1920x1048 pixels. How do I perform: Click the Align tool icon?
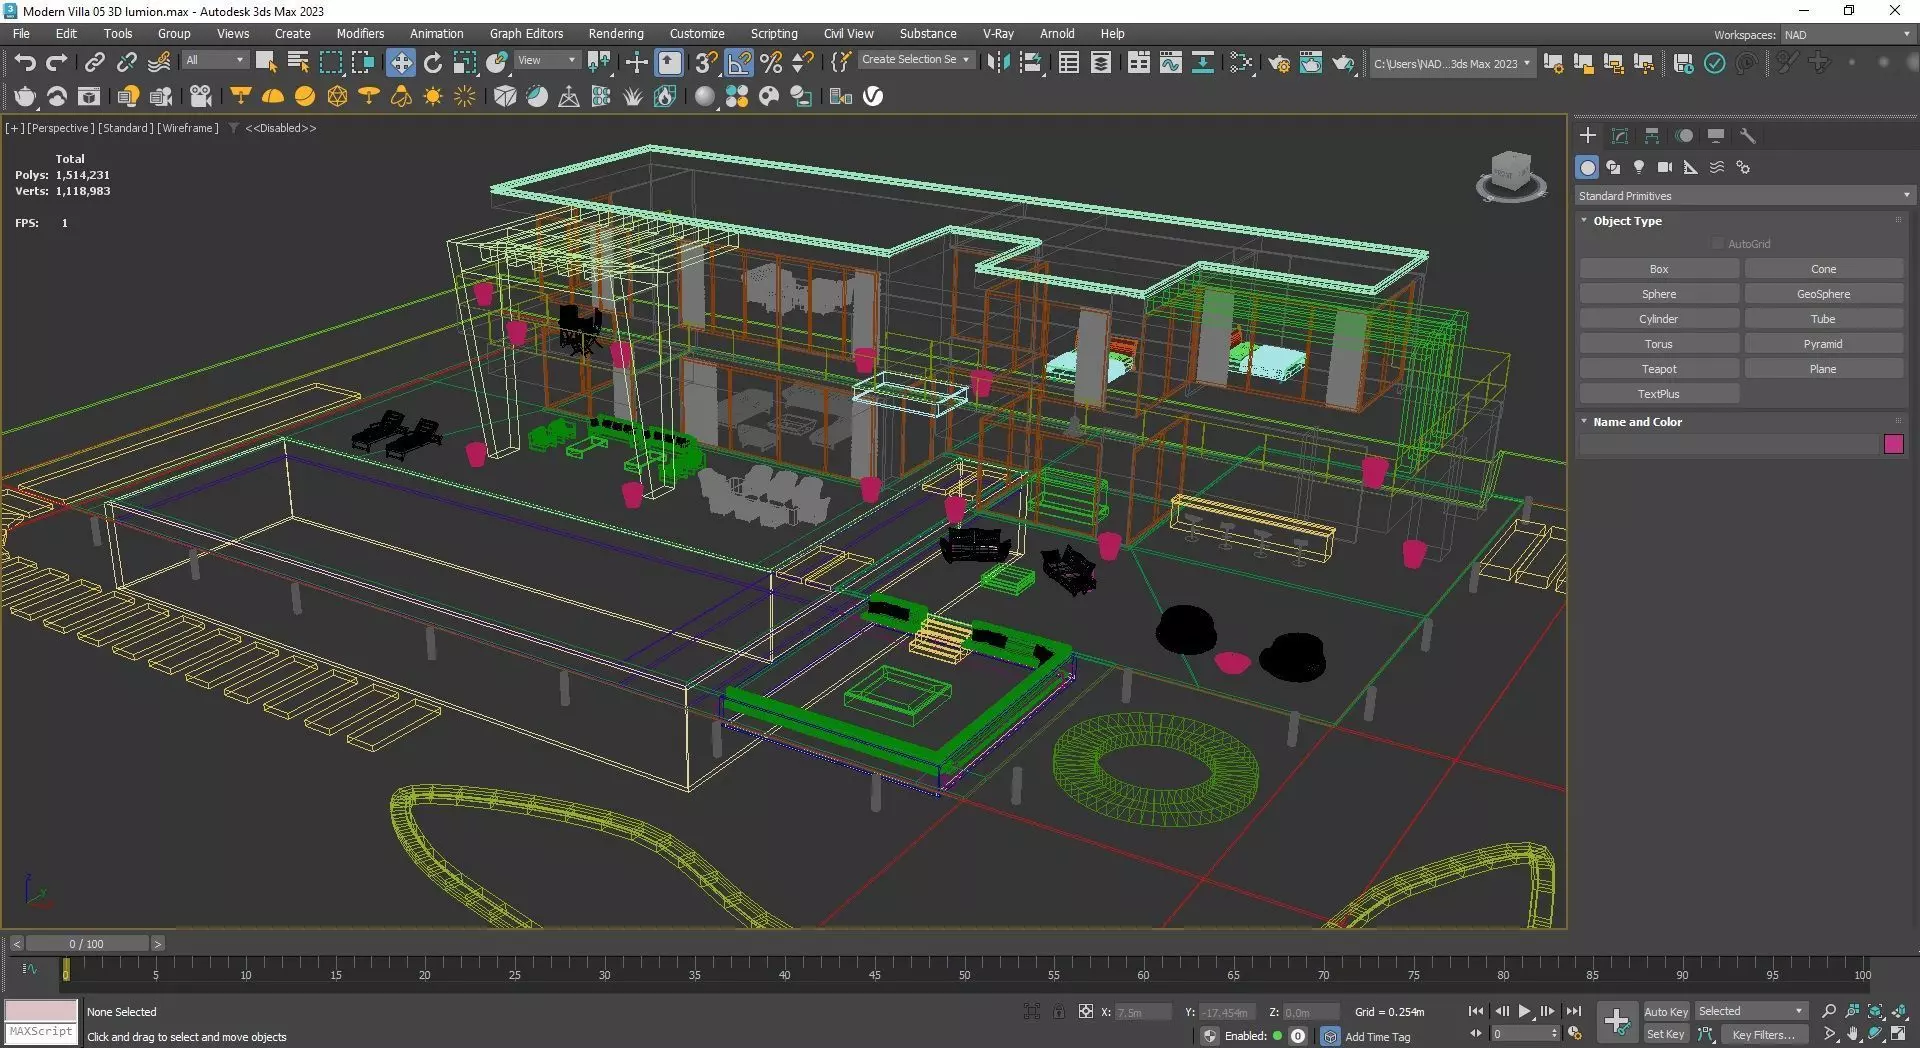pos(1030,63)
